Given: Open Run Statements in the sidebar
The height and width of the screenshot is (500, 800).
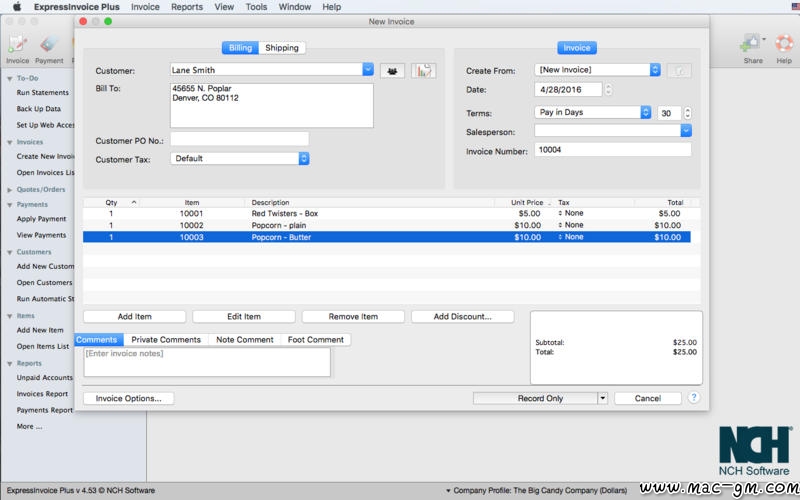Looking at the screenshot, I should 42,93.
